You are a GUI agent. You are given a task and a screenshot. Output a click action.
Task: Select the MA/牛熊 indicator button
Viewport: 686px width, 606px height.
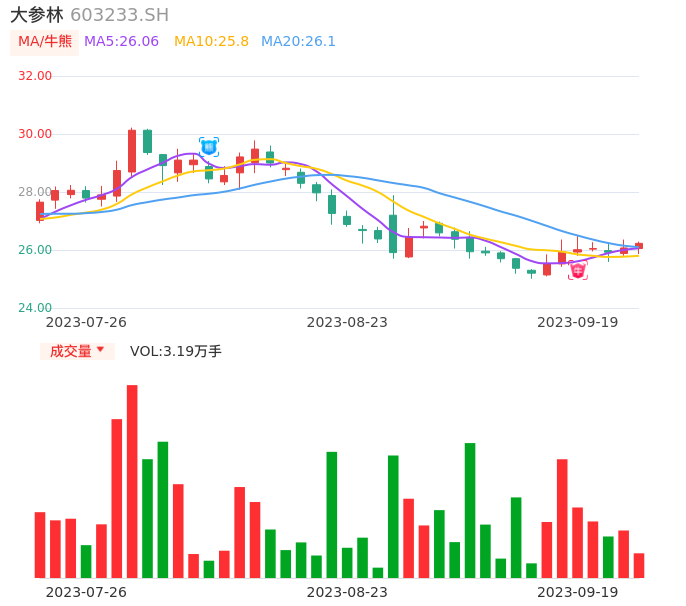45,42
